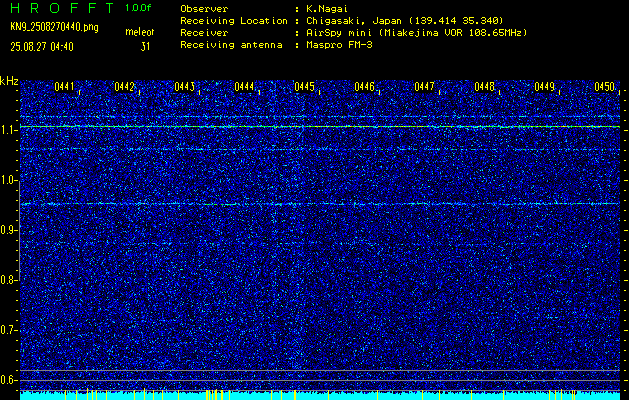
Task: Click the kHz axis unit label
Action: (x=9, y=81)
